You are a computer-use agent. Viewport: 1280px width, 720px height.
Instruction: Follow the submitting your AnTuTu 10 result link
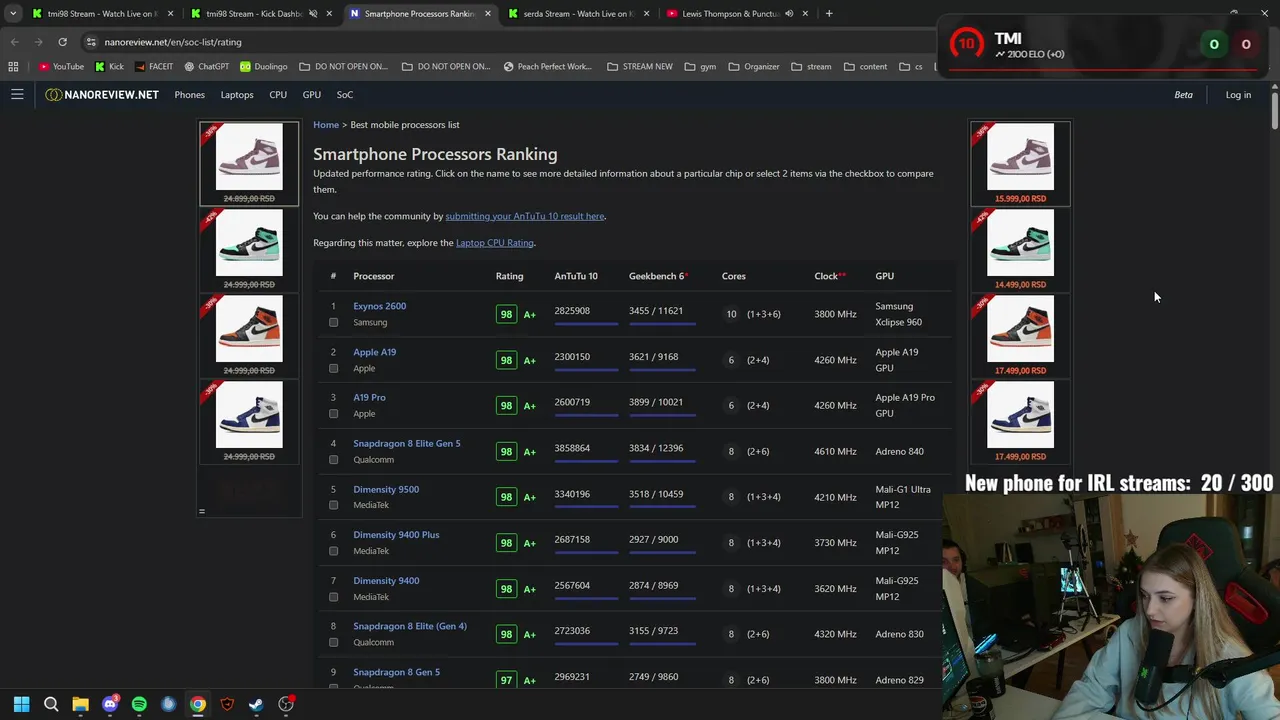tap(525, 216)
